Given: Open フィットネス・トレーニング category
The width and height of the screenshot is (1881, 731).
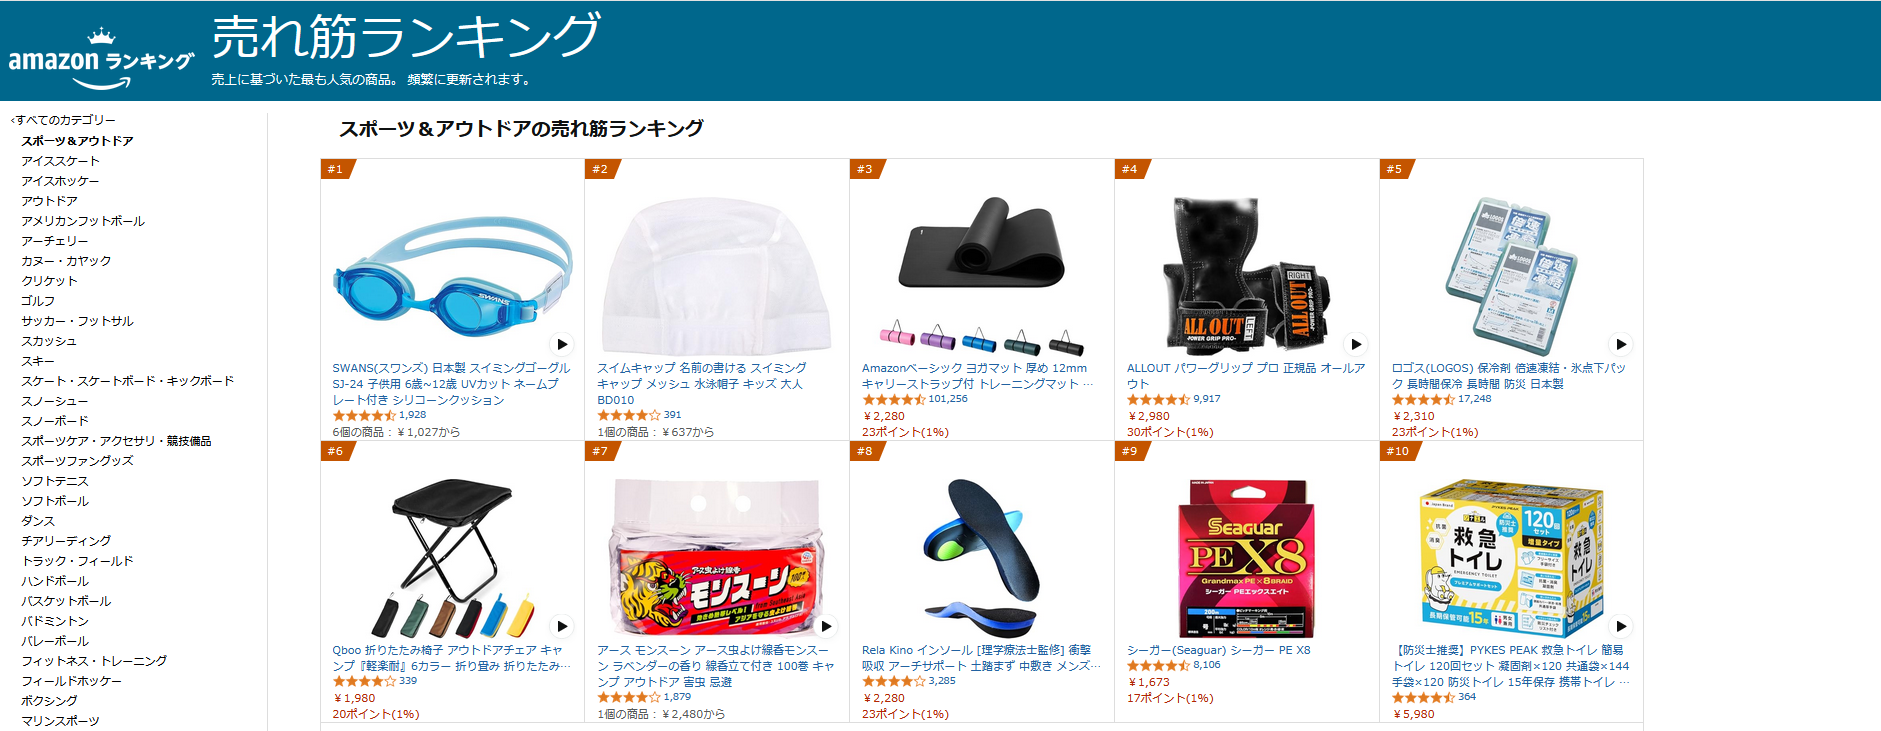Looking at the screenshot, I should 94,661.
